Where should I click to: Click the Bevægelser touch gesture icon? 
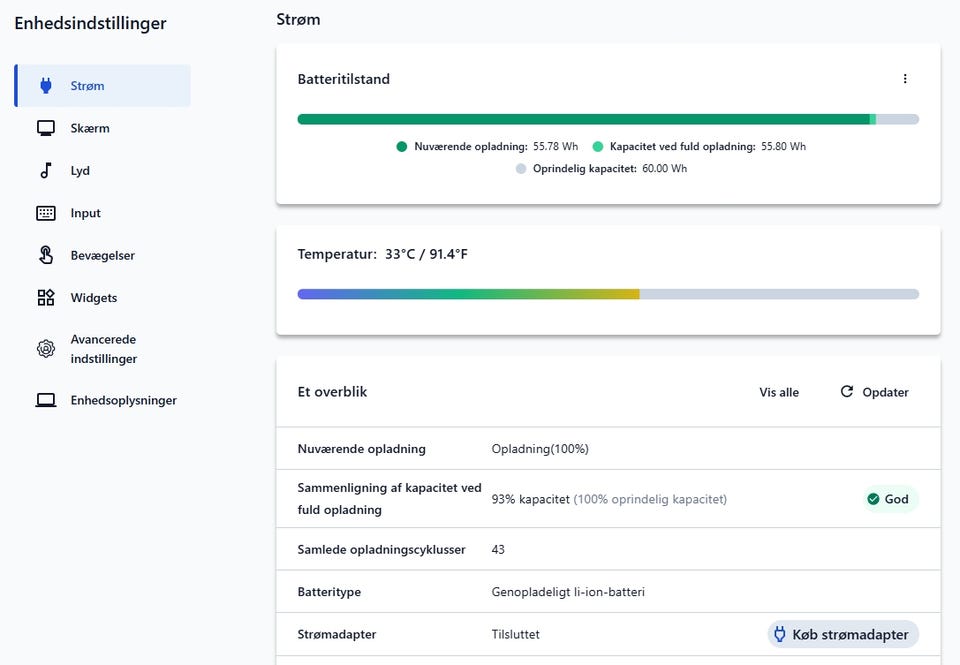coord(46,255)
